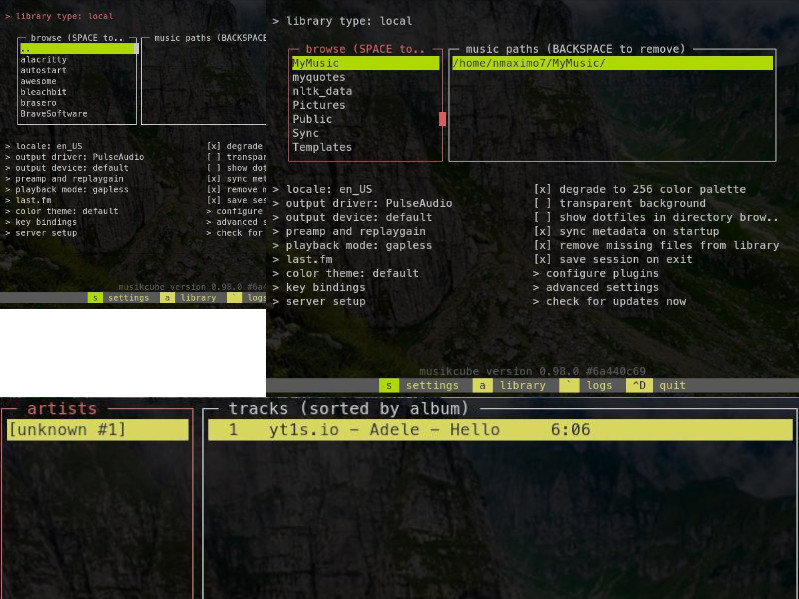The width and height of the screenshot is (799, 599).
Task: Toggle degrade to 256 color palette checkbox
Action: 541,189
